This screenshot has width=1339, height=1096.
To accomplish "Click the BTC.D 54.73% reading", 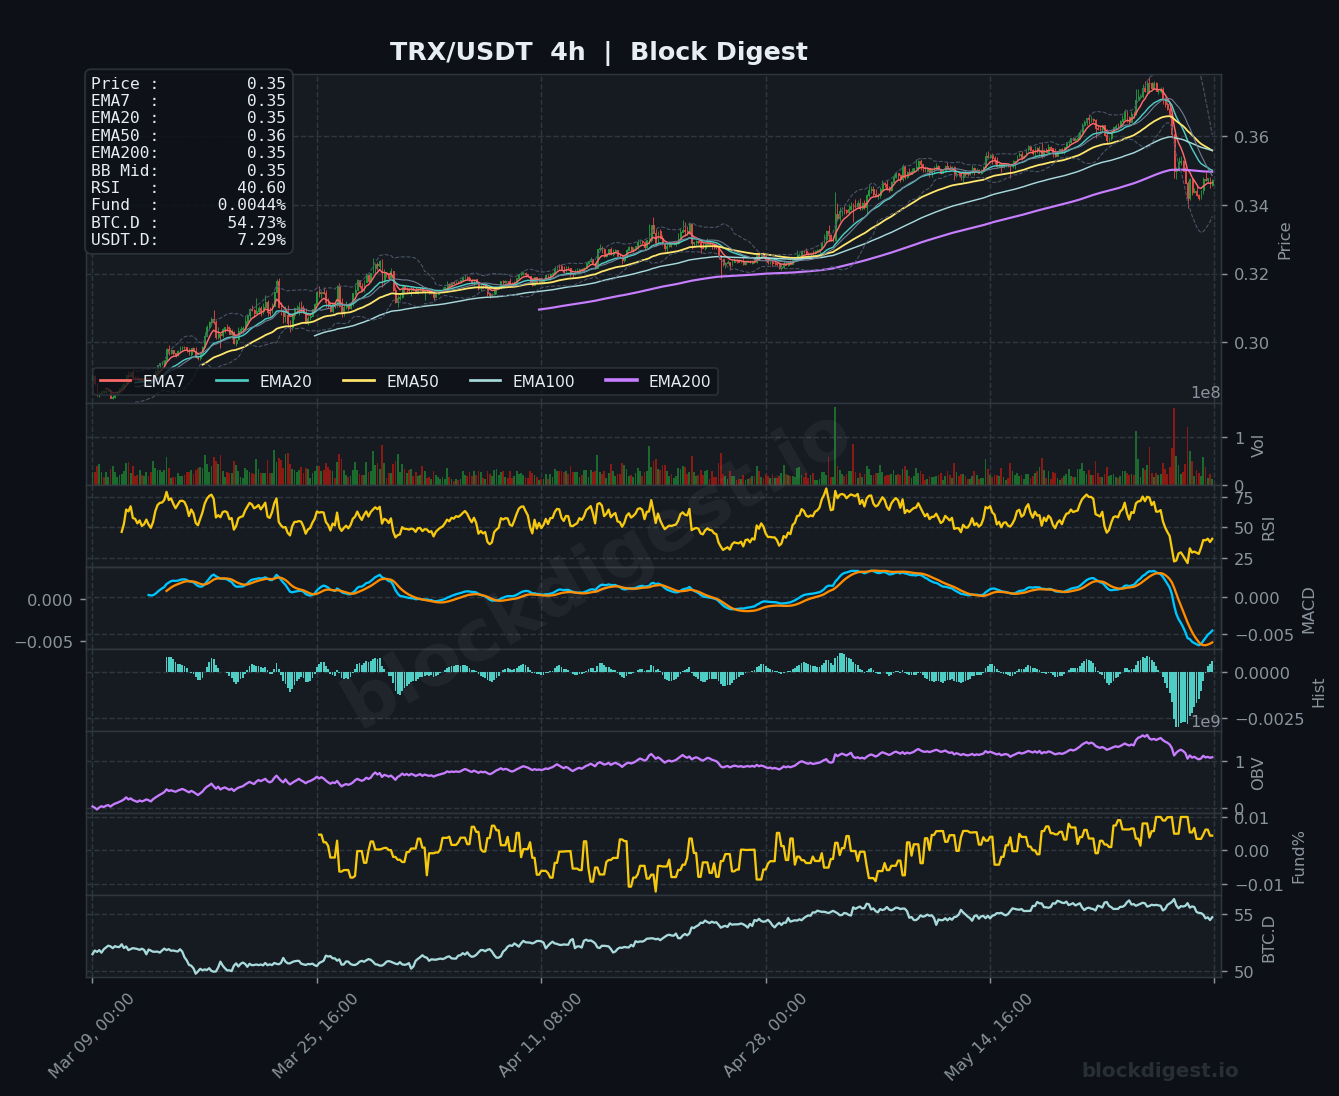I will point(188,223).
